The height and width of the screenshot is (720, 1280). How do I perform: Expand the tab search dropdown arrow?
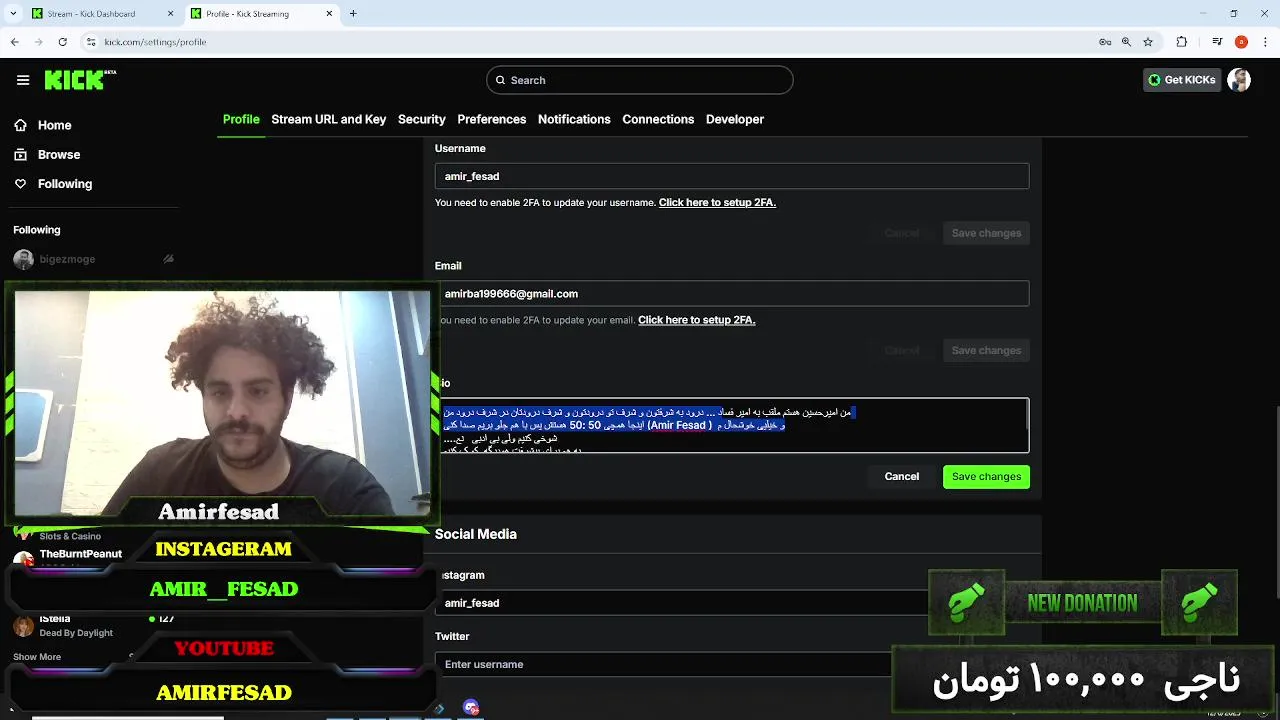pos(12,14)
